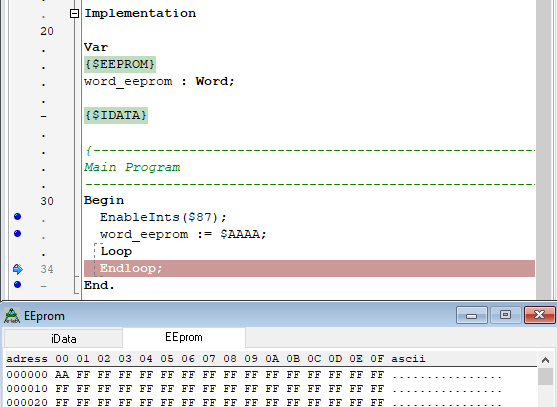This screenshot has height=407, width=557.
Task: Click the 'adress' column header
Action: pyautogui.click(x=27, y=359)
